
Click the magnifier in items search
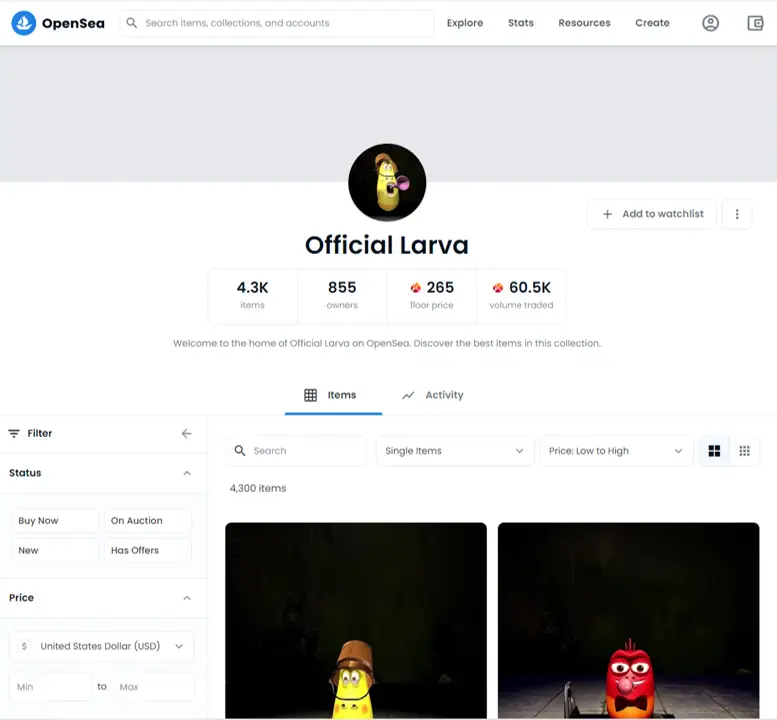(x=240, y=450)
